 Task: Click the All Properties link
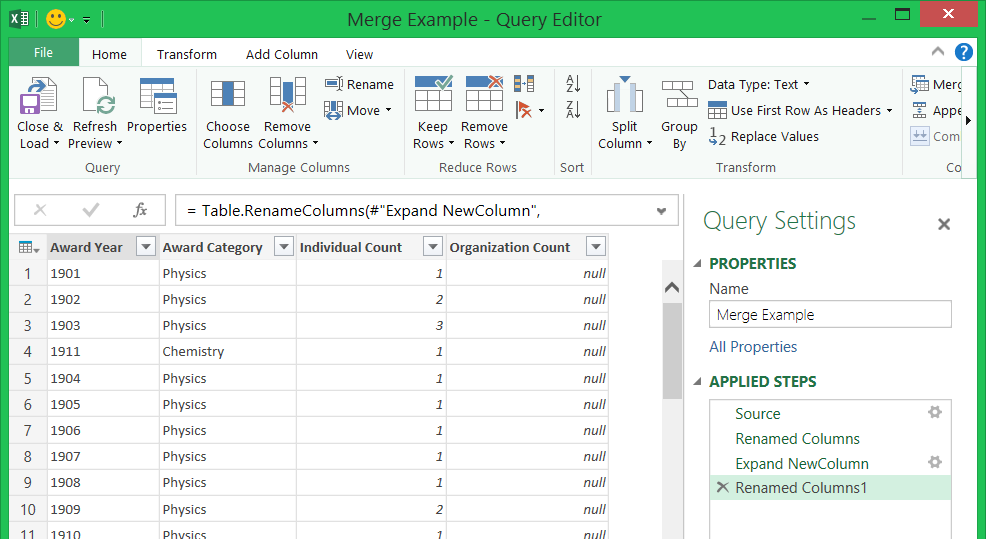(753, 347)
